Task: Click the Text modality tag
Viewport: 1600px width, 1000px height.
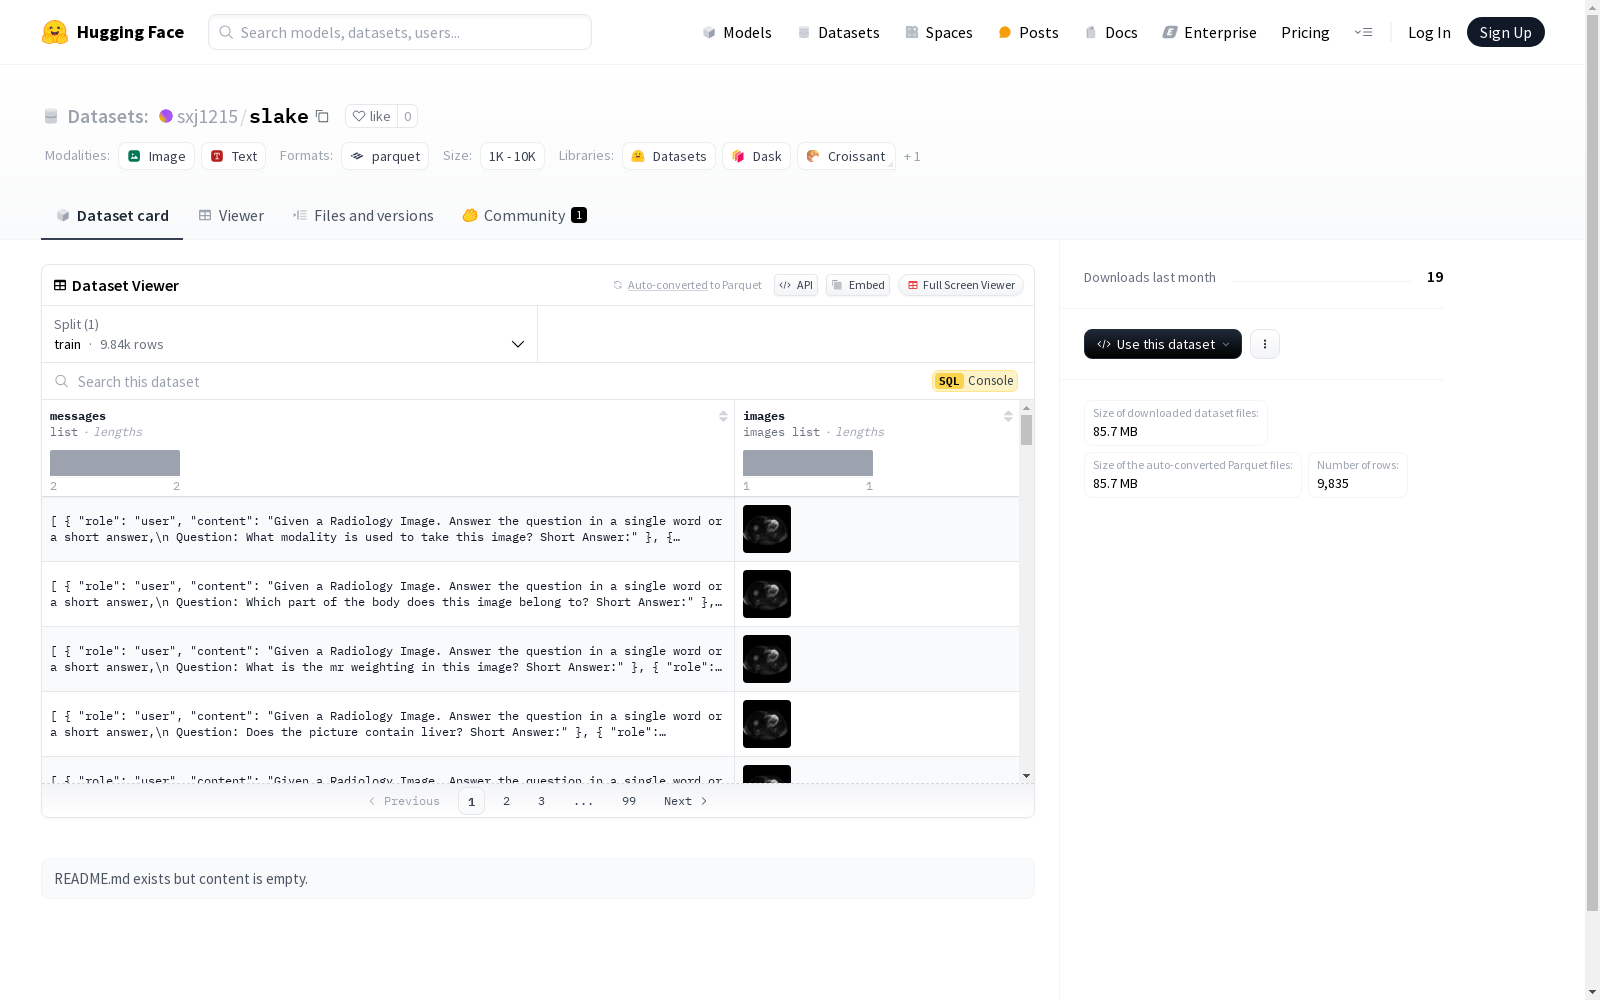Action: [233, 156]
